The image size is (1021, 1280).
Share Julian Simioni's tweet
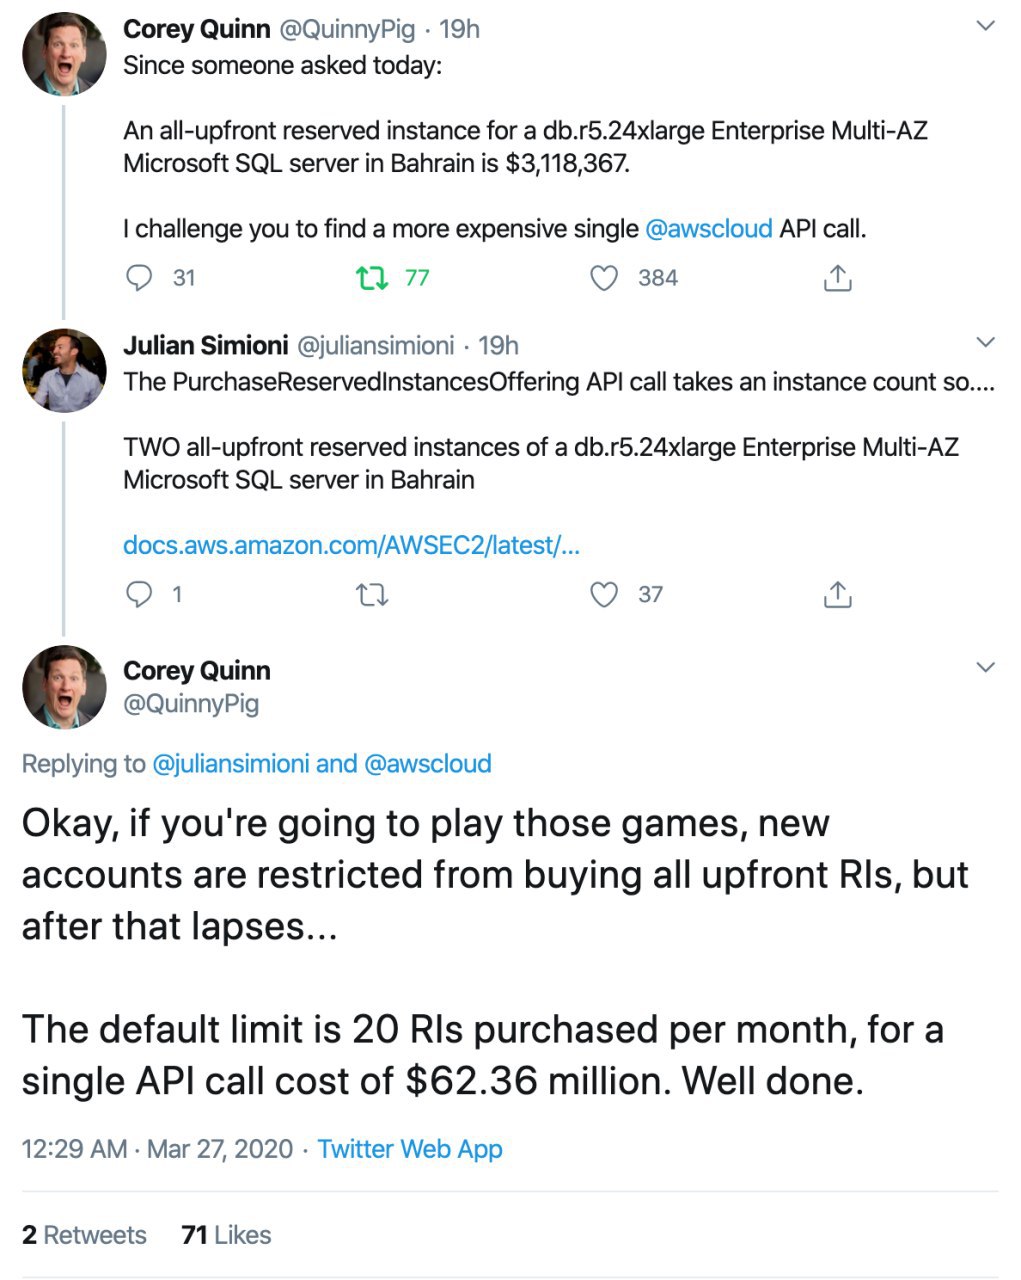pos(837,595)
